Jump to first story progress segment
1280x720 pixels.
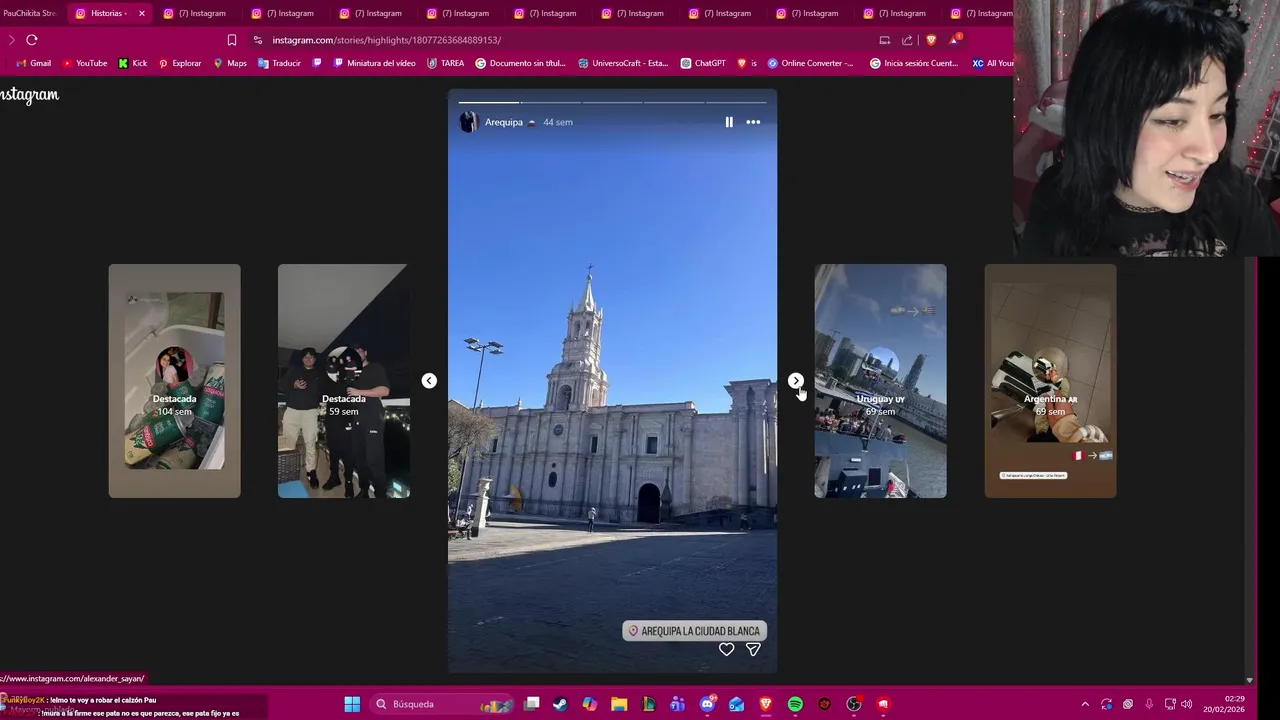click(489, 101)
